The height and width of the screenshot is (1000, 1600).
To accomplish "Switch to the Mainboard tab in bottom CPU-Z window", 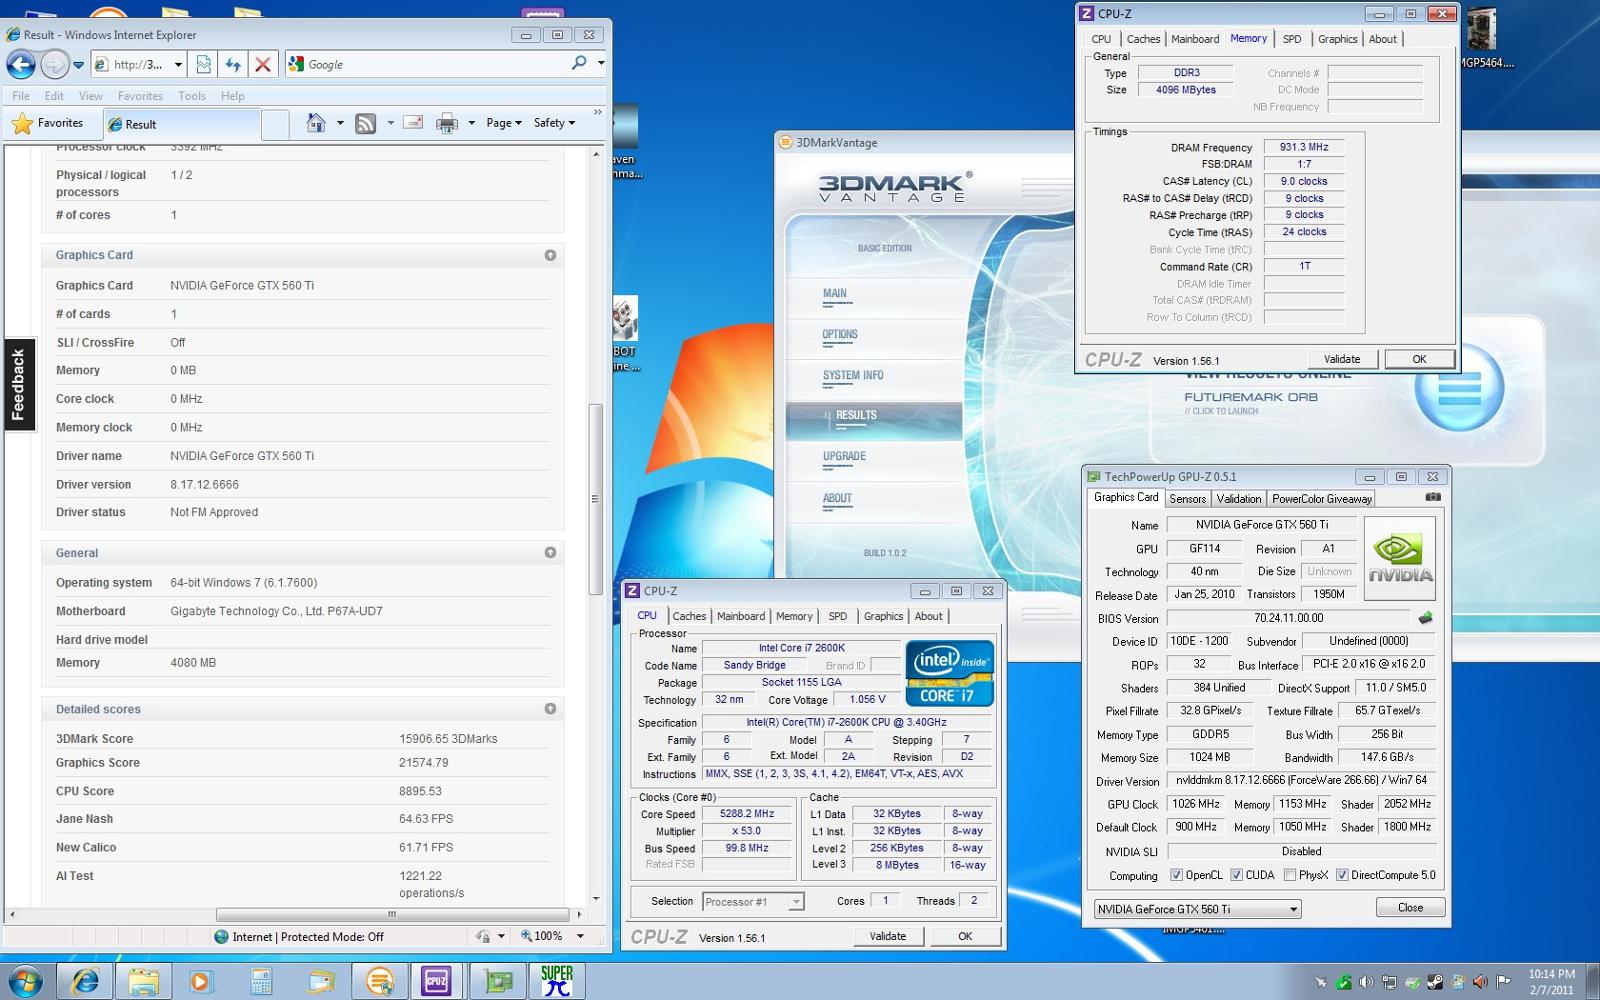I will click(x=741, y=616).
